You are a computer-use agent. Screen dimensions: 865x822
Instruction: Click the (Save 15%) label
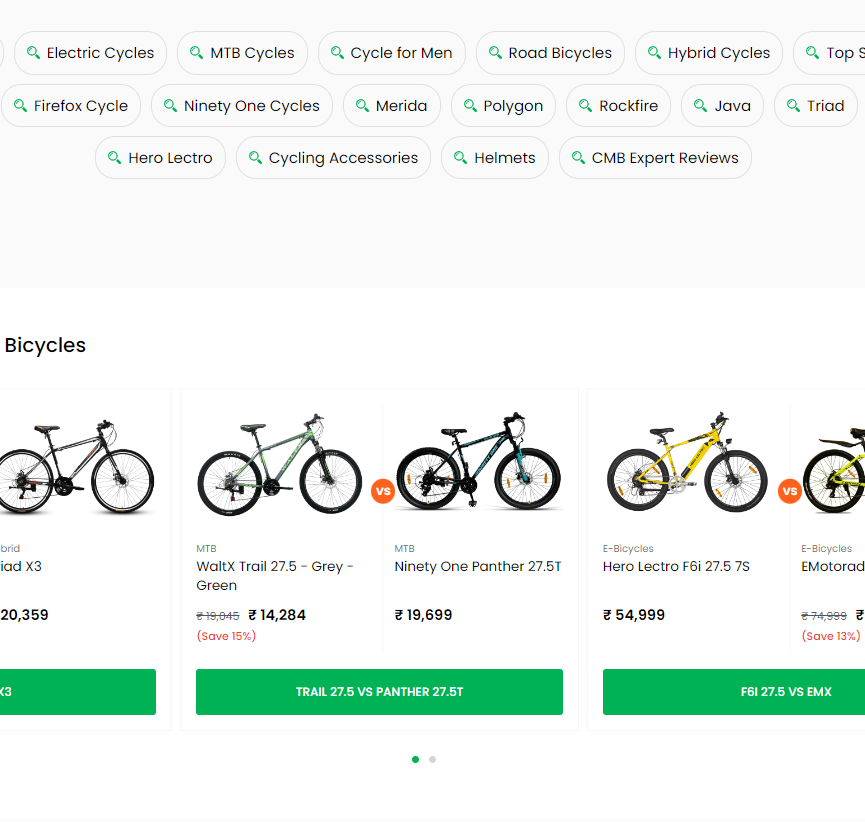click(226, 636)
